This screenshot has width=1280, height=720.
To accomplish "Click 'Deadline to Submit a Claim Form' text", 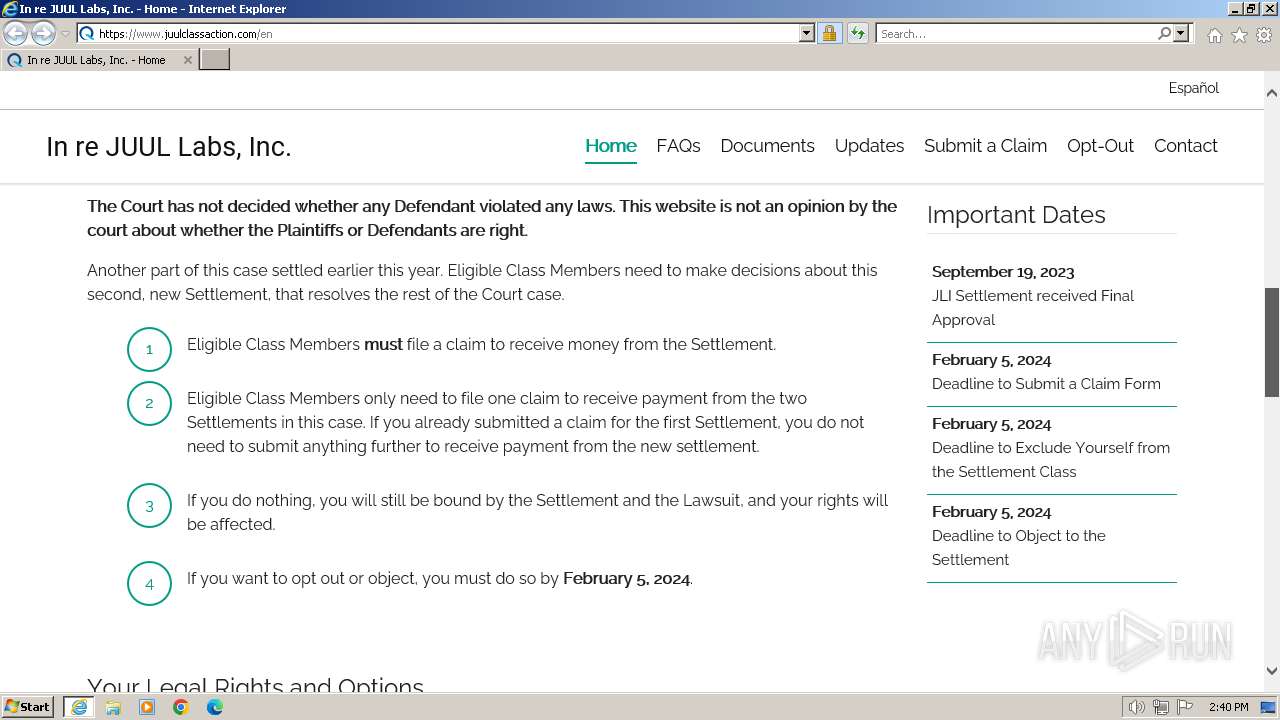I will pyautogui.click(x=1046, y=384).
